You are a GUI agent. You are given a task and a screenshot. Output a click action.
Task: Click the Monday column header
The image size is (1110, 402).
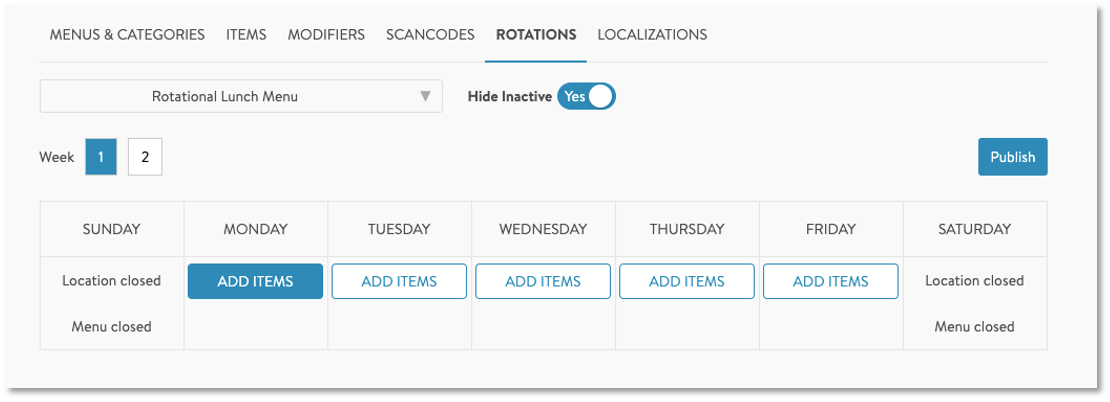coord(255,229)
